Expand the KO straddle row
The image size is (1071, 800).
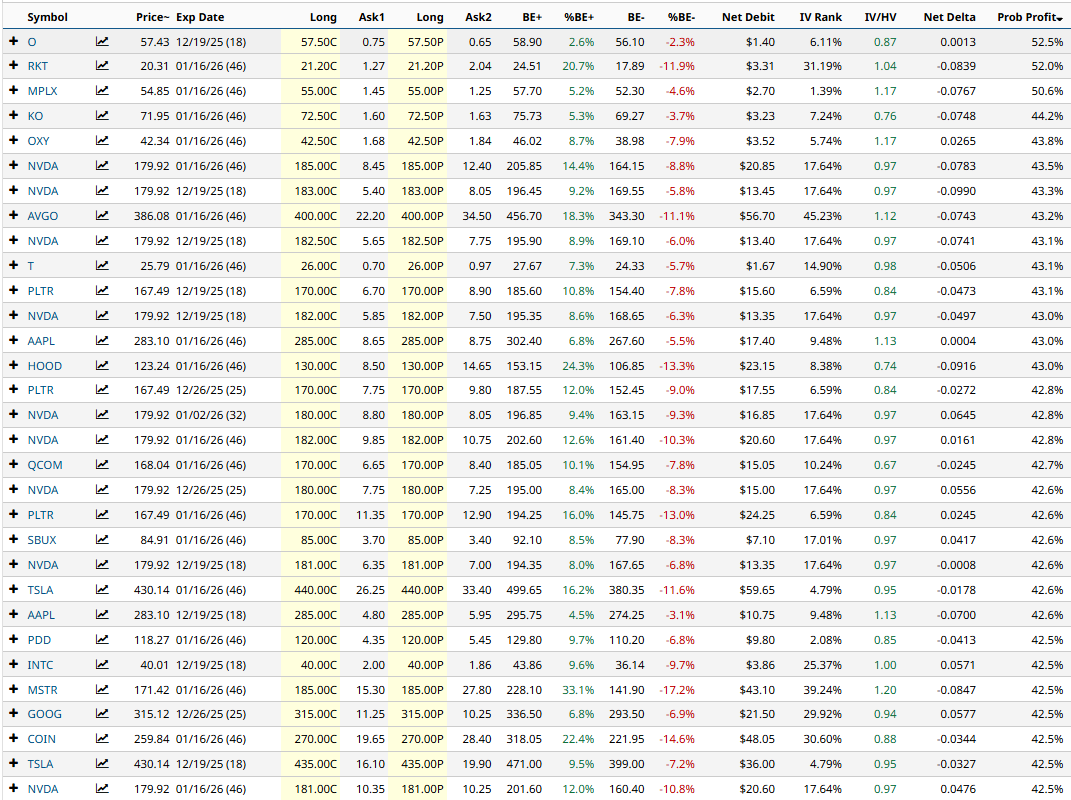(x=13, y=116)
